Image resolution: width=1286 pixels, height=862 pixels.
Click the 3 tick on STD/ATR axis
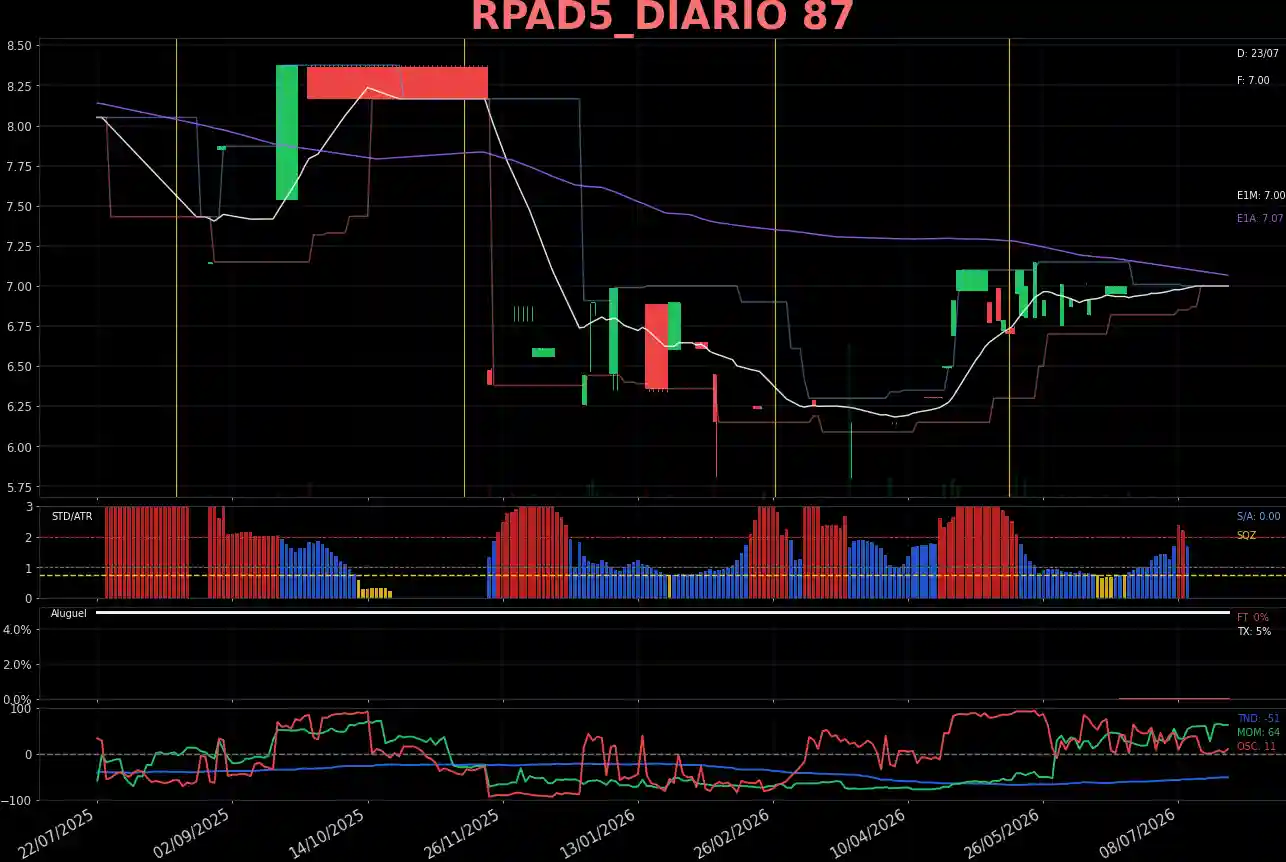(x=29, y=507)
